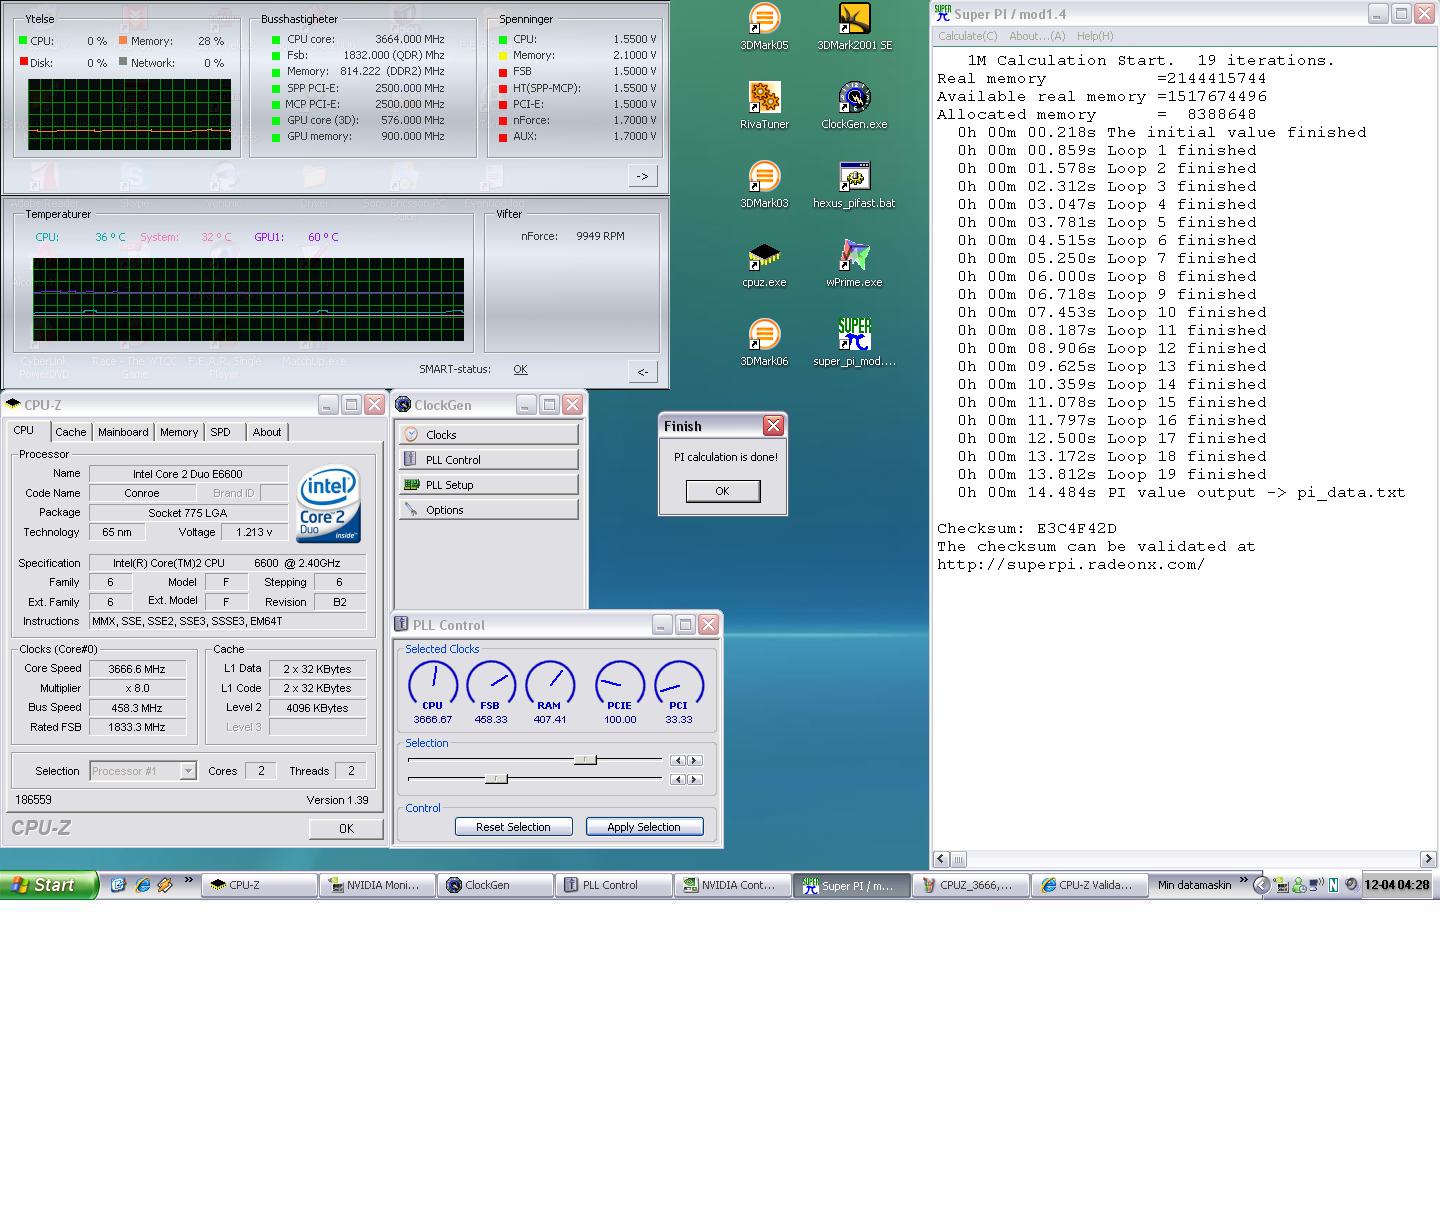Click the PLL Control icon in ClockGen

[x=411, y=459]
